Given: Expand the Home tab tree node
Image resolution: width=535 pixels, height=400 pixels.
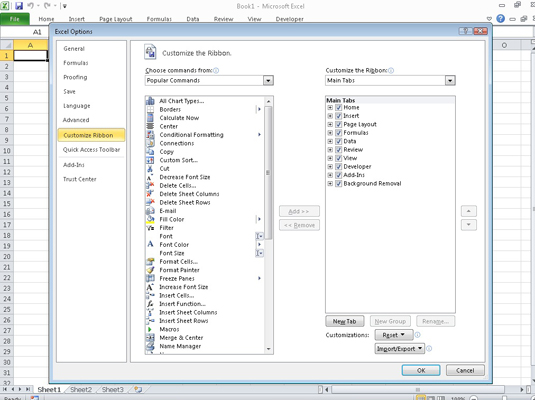Looking at the screenshot, I should [330, 107].
